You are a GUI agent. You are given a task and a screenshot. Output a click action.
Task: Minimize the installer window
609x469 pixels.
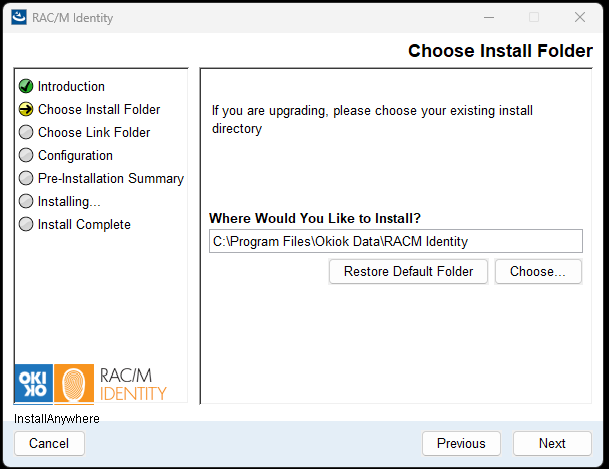[488, 17]
